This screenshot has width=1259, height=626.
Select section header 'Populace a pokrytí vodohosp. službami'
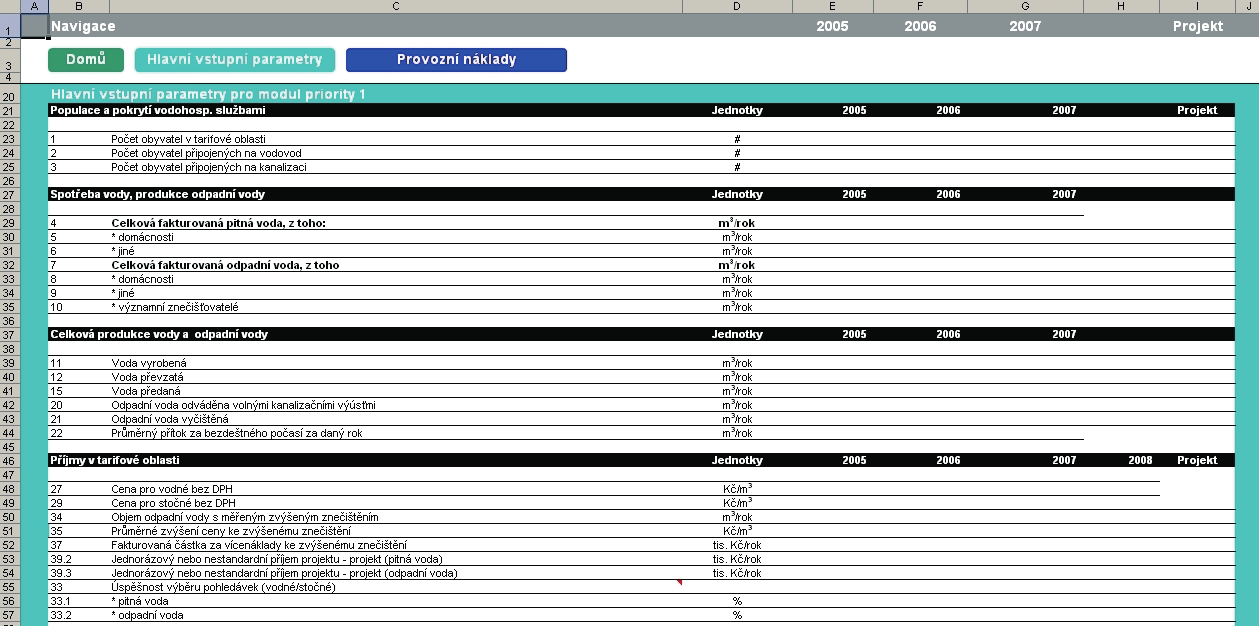click(158, 110)
